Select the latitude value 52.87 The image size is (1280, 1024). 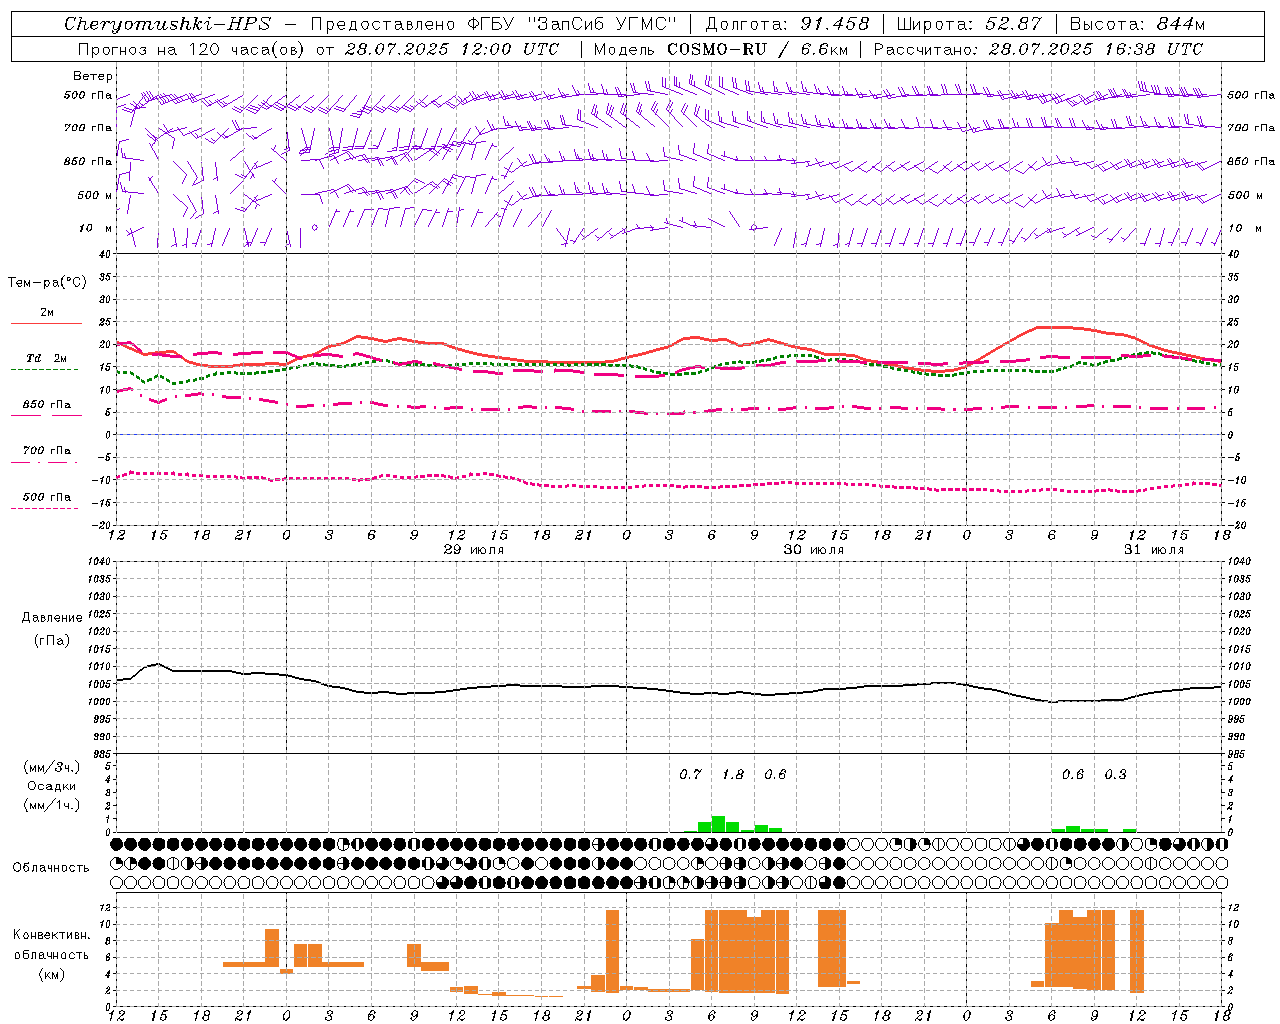(1012, 24)
